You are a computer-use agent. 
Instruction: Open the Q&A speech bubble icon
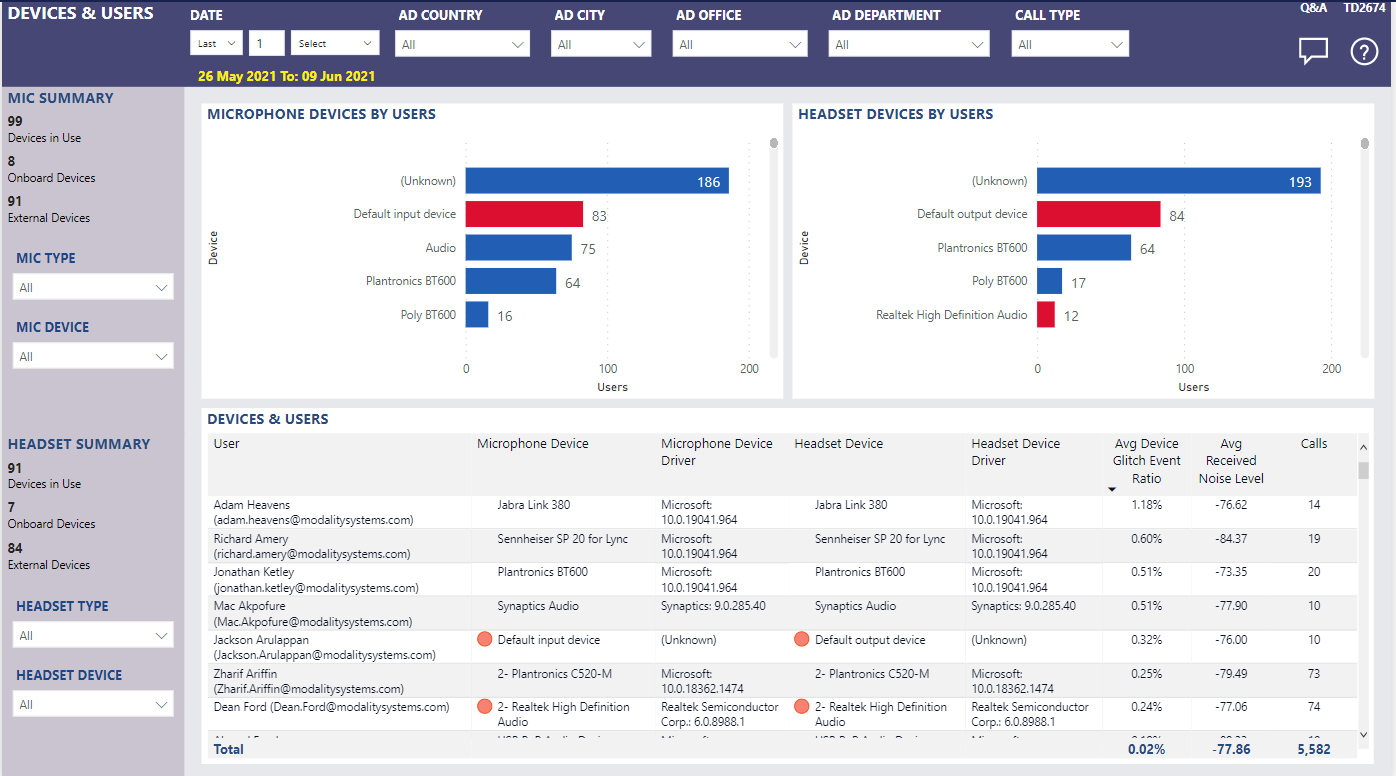pos(1313,51)
